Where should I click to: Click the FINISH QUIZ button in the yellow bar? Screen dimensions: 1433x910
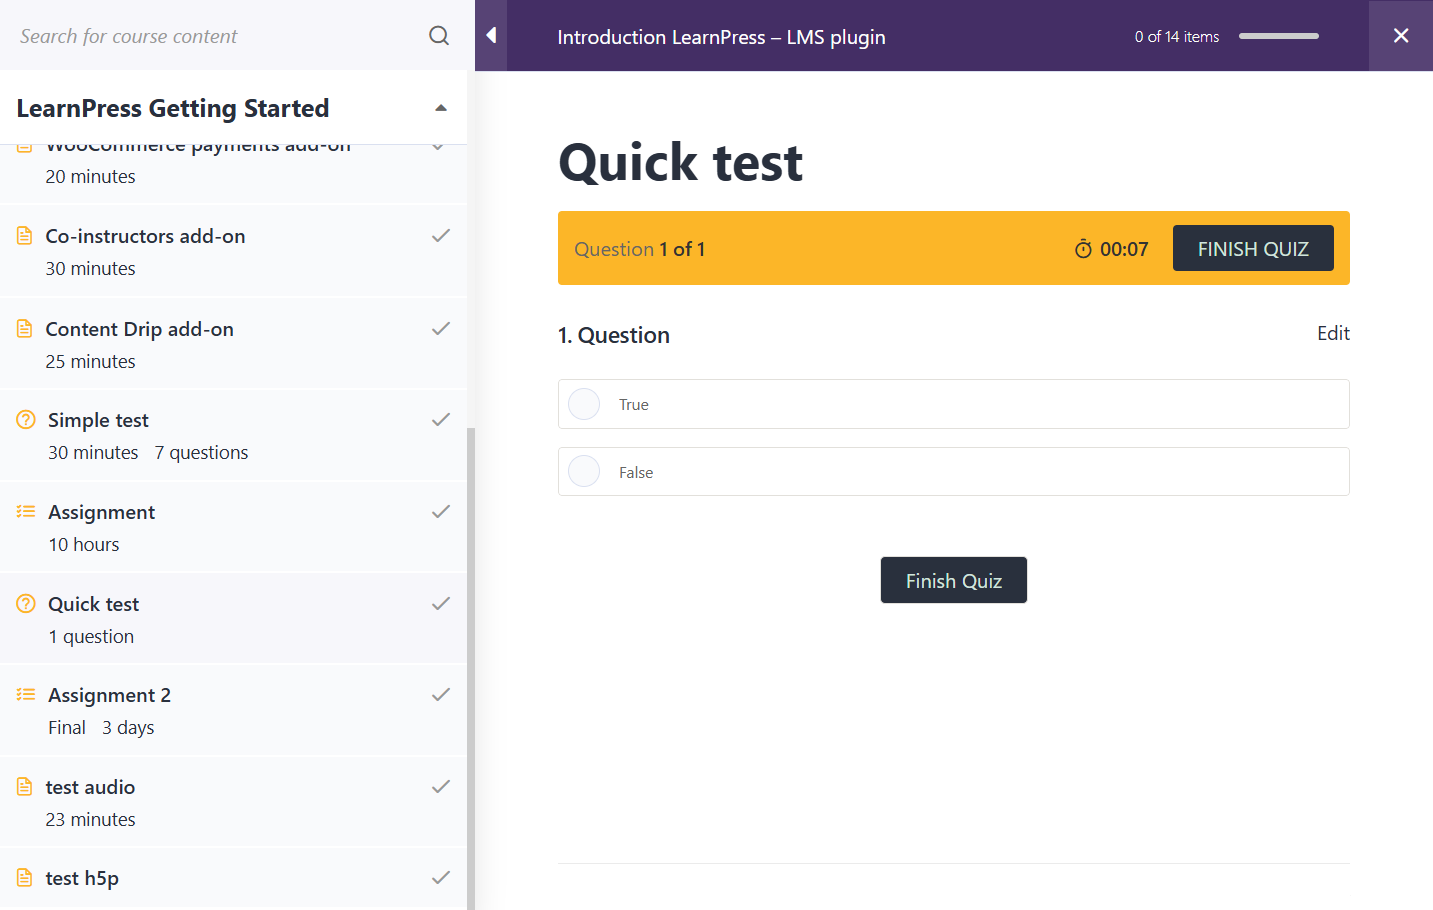click(1253, 248)
